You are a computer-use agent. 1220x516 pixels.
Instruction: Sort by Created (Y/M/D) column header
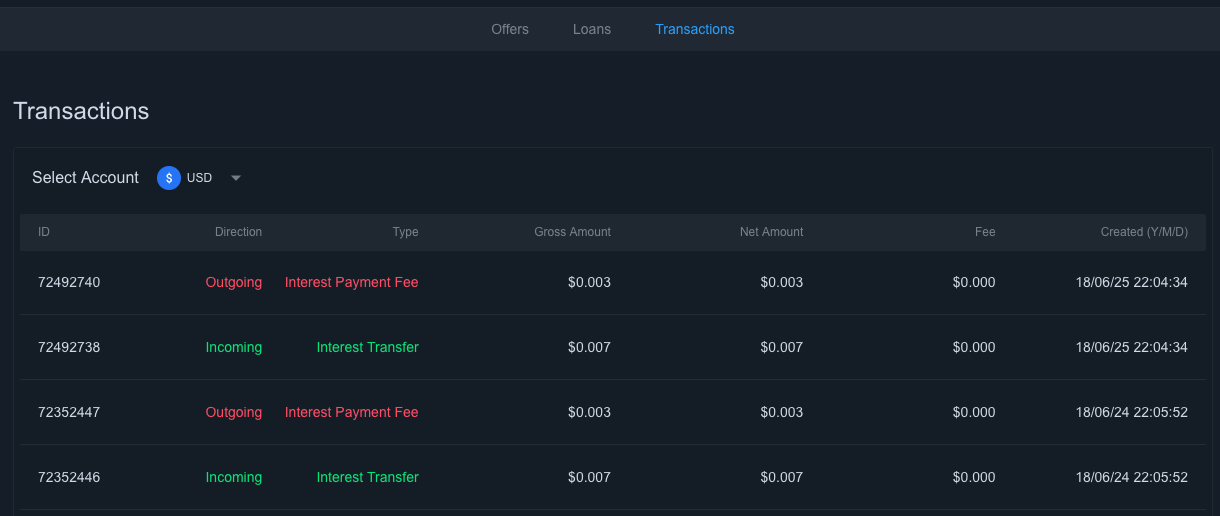point(1144,232)
